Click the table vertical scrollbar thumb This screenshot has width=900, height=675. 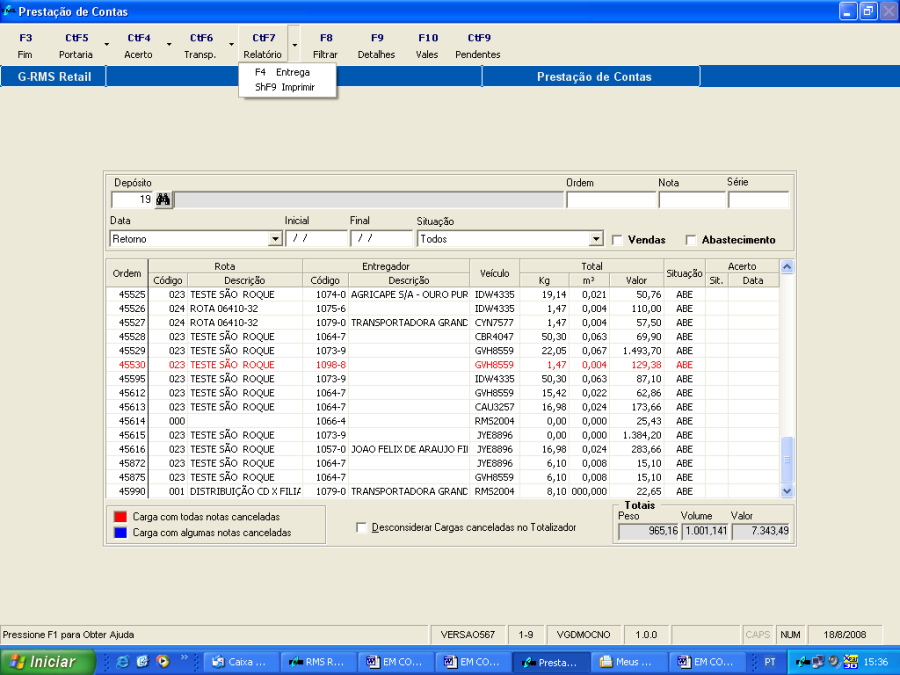pos(787,459)
